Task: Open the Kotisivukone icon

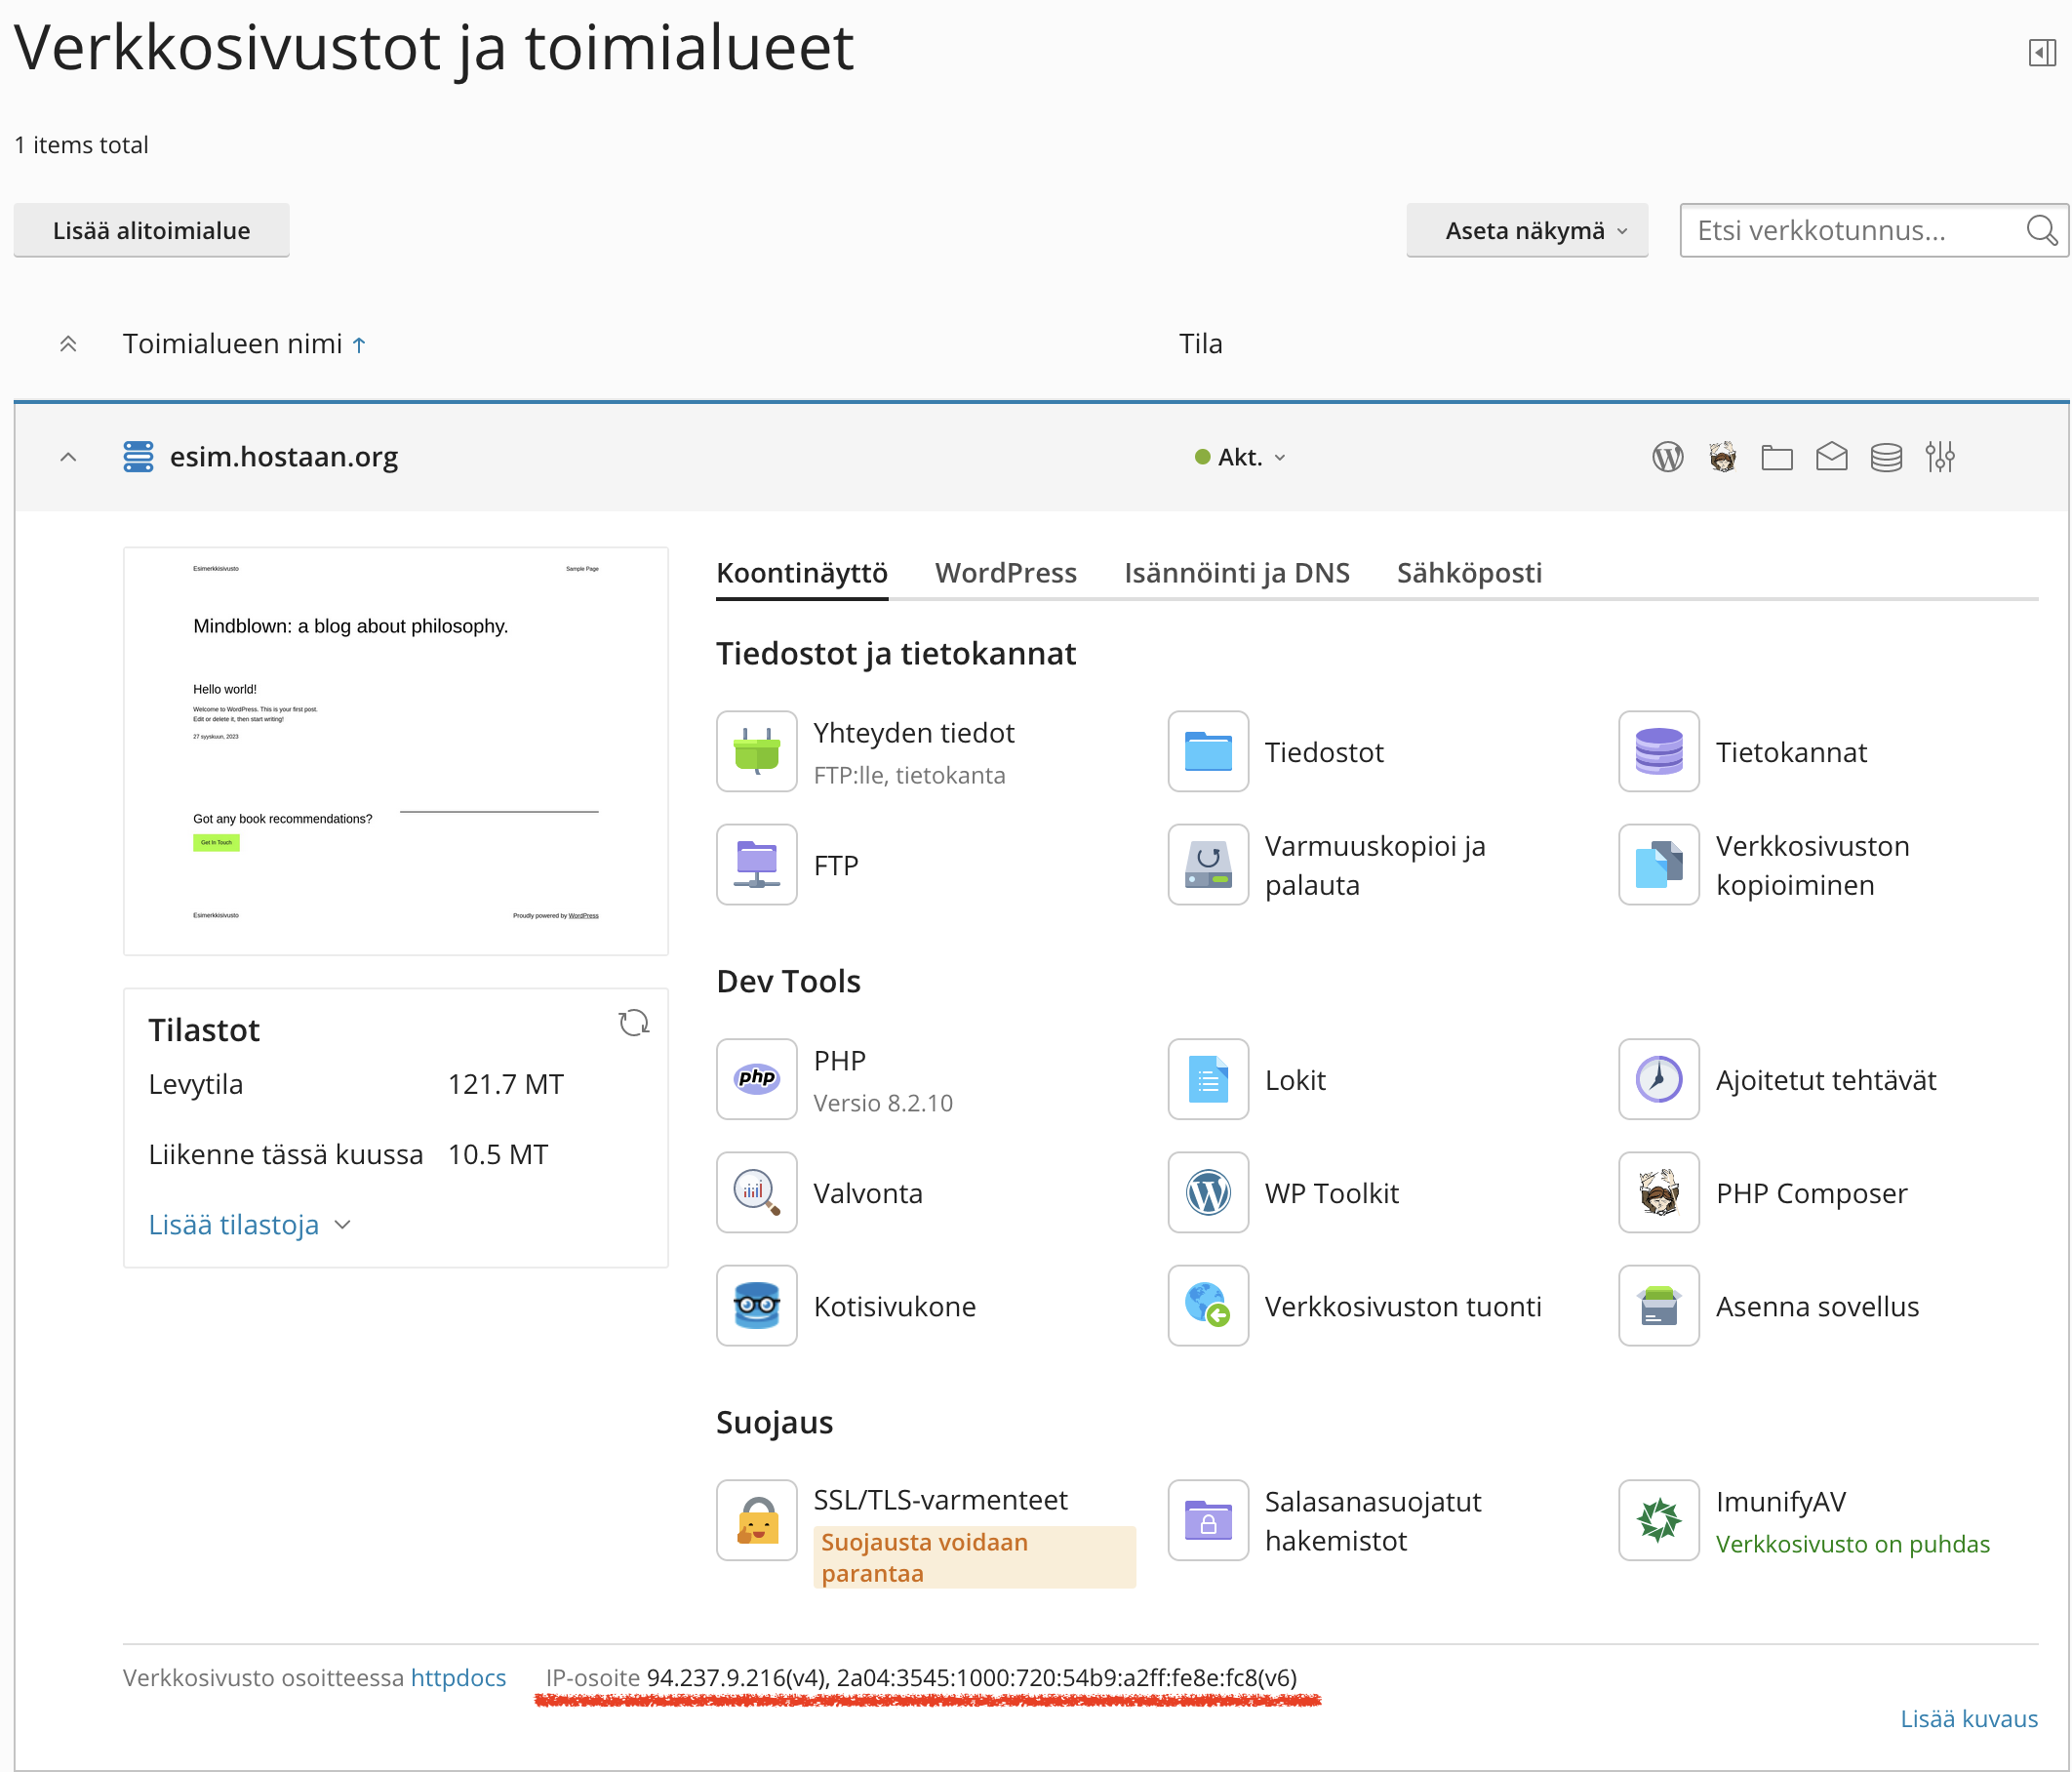Action: (x=757, y=1305)
